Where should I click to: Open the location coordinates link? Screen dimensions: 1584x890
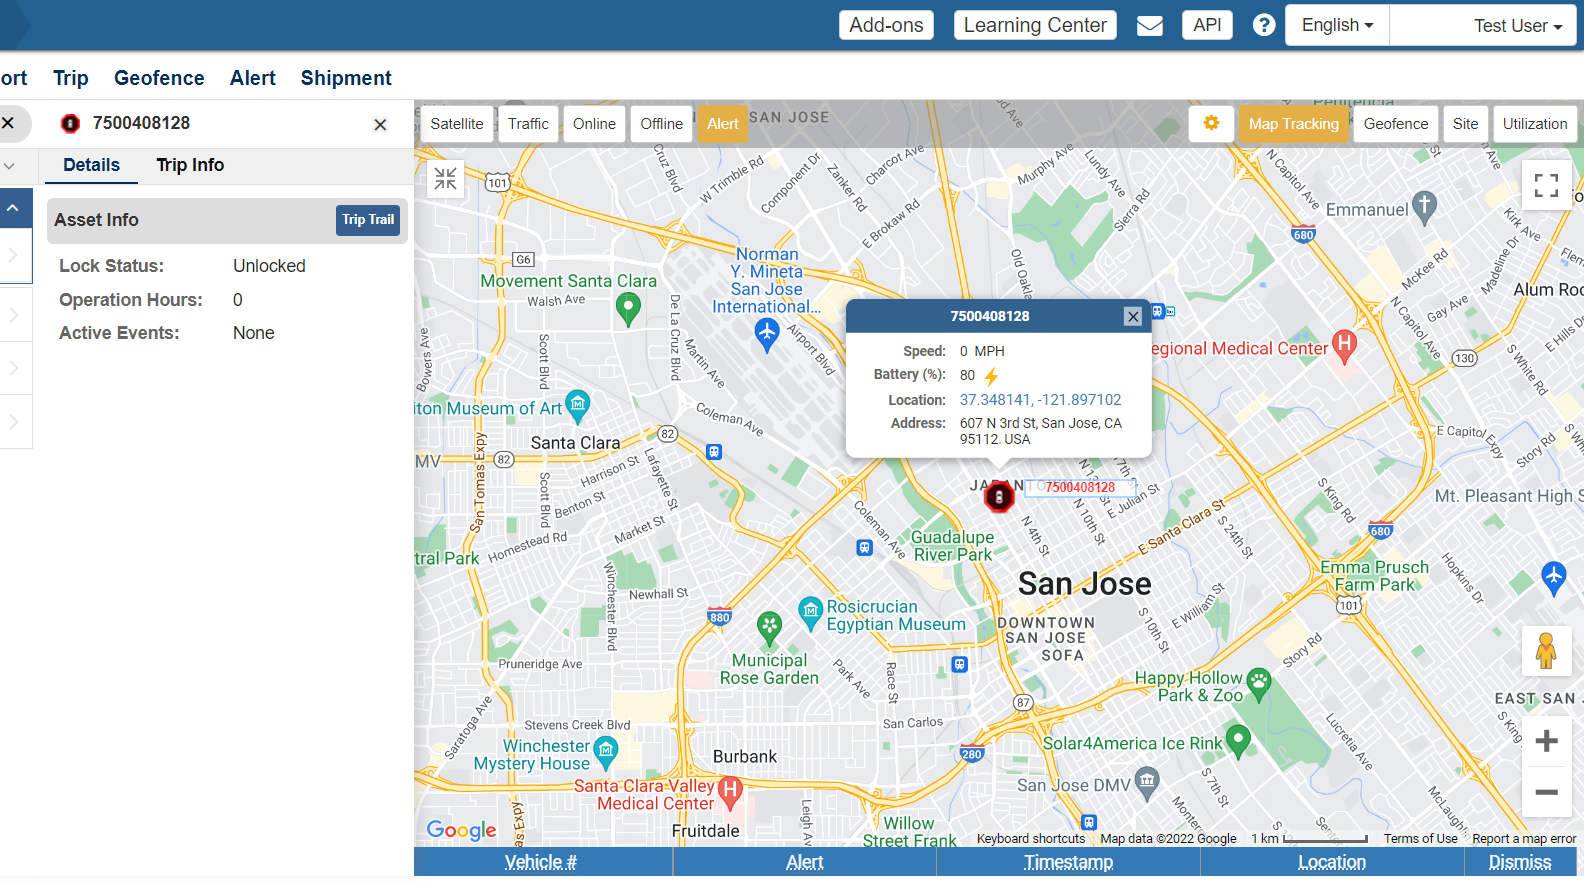(x=1040, y=400)
